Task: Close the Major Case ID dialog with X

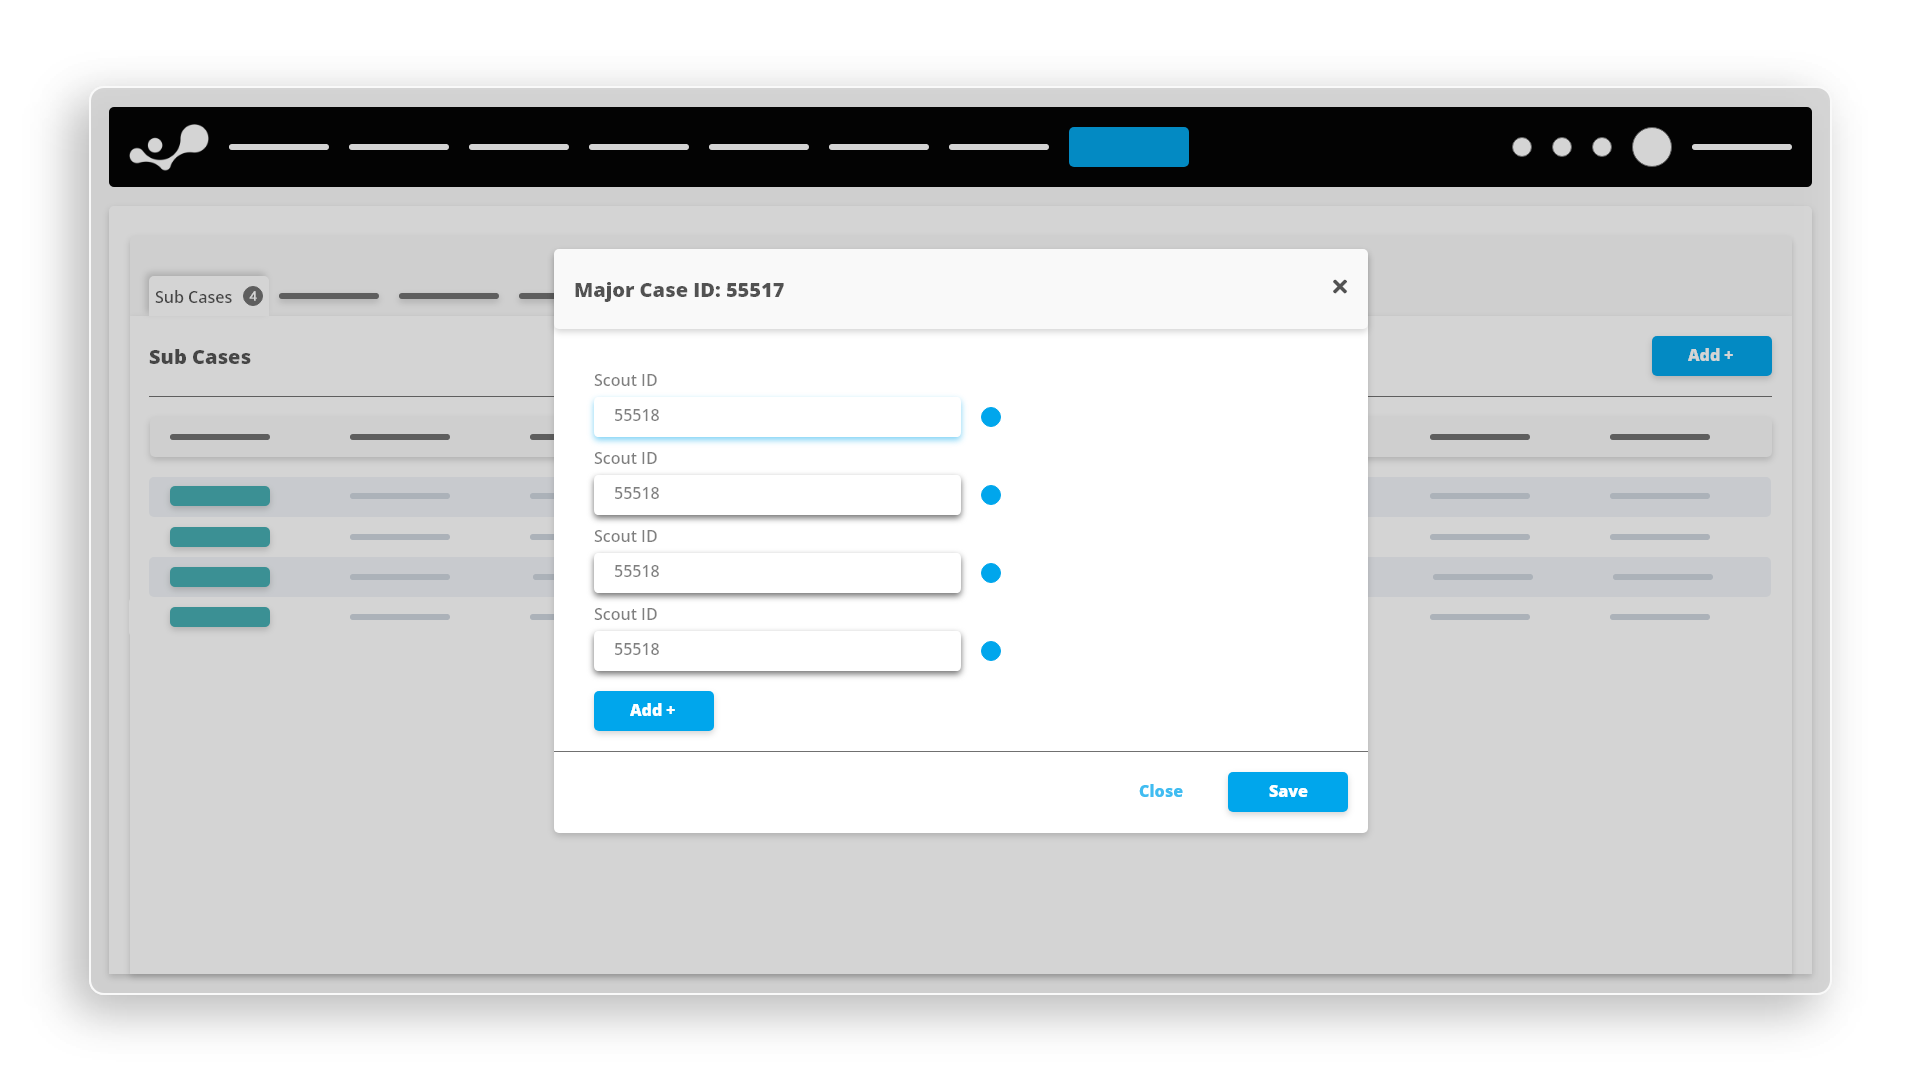Action: [1339, 287]
